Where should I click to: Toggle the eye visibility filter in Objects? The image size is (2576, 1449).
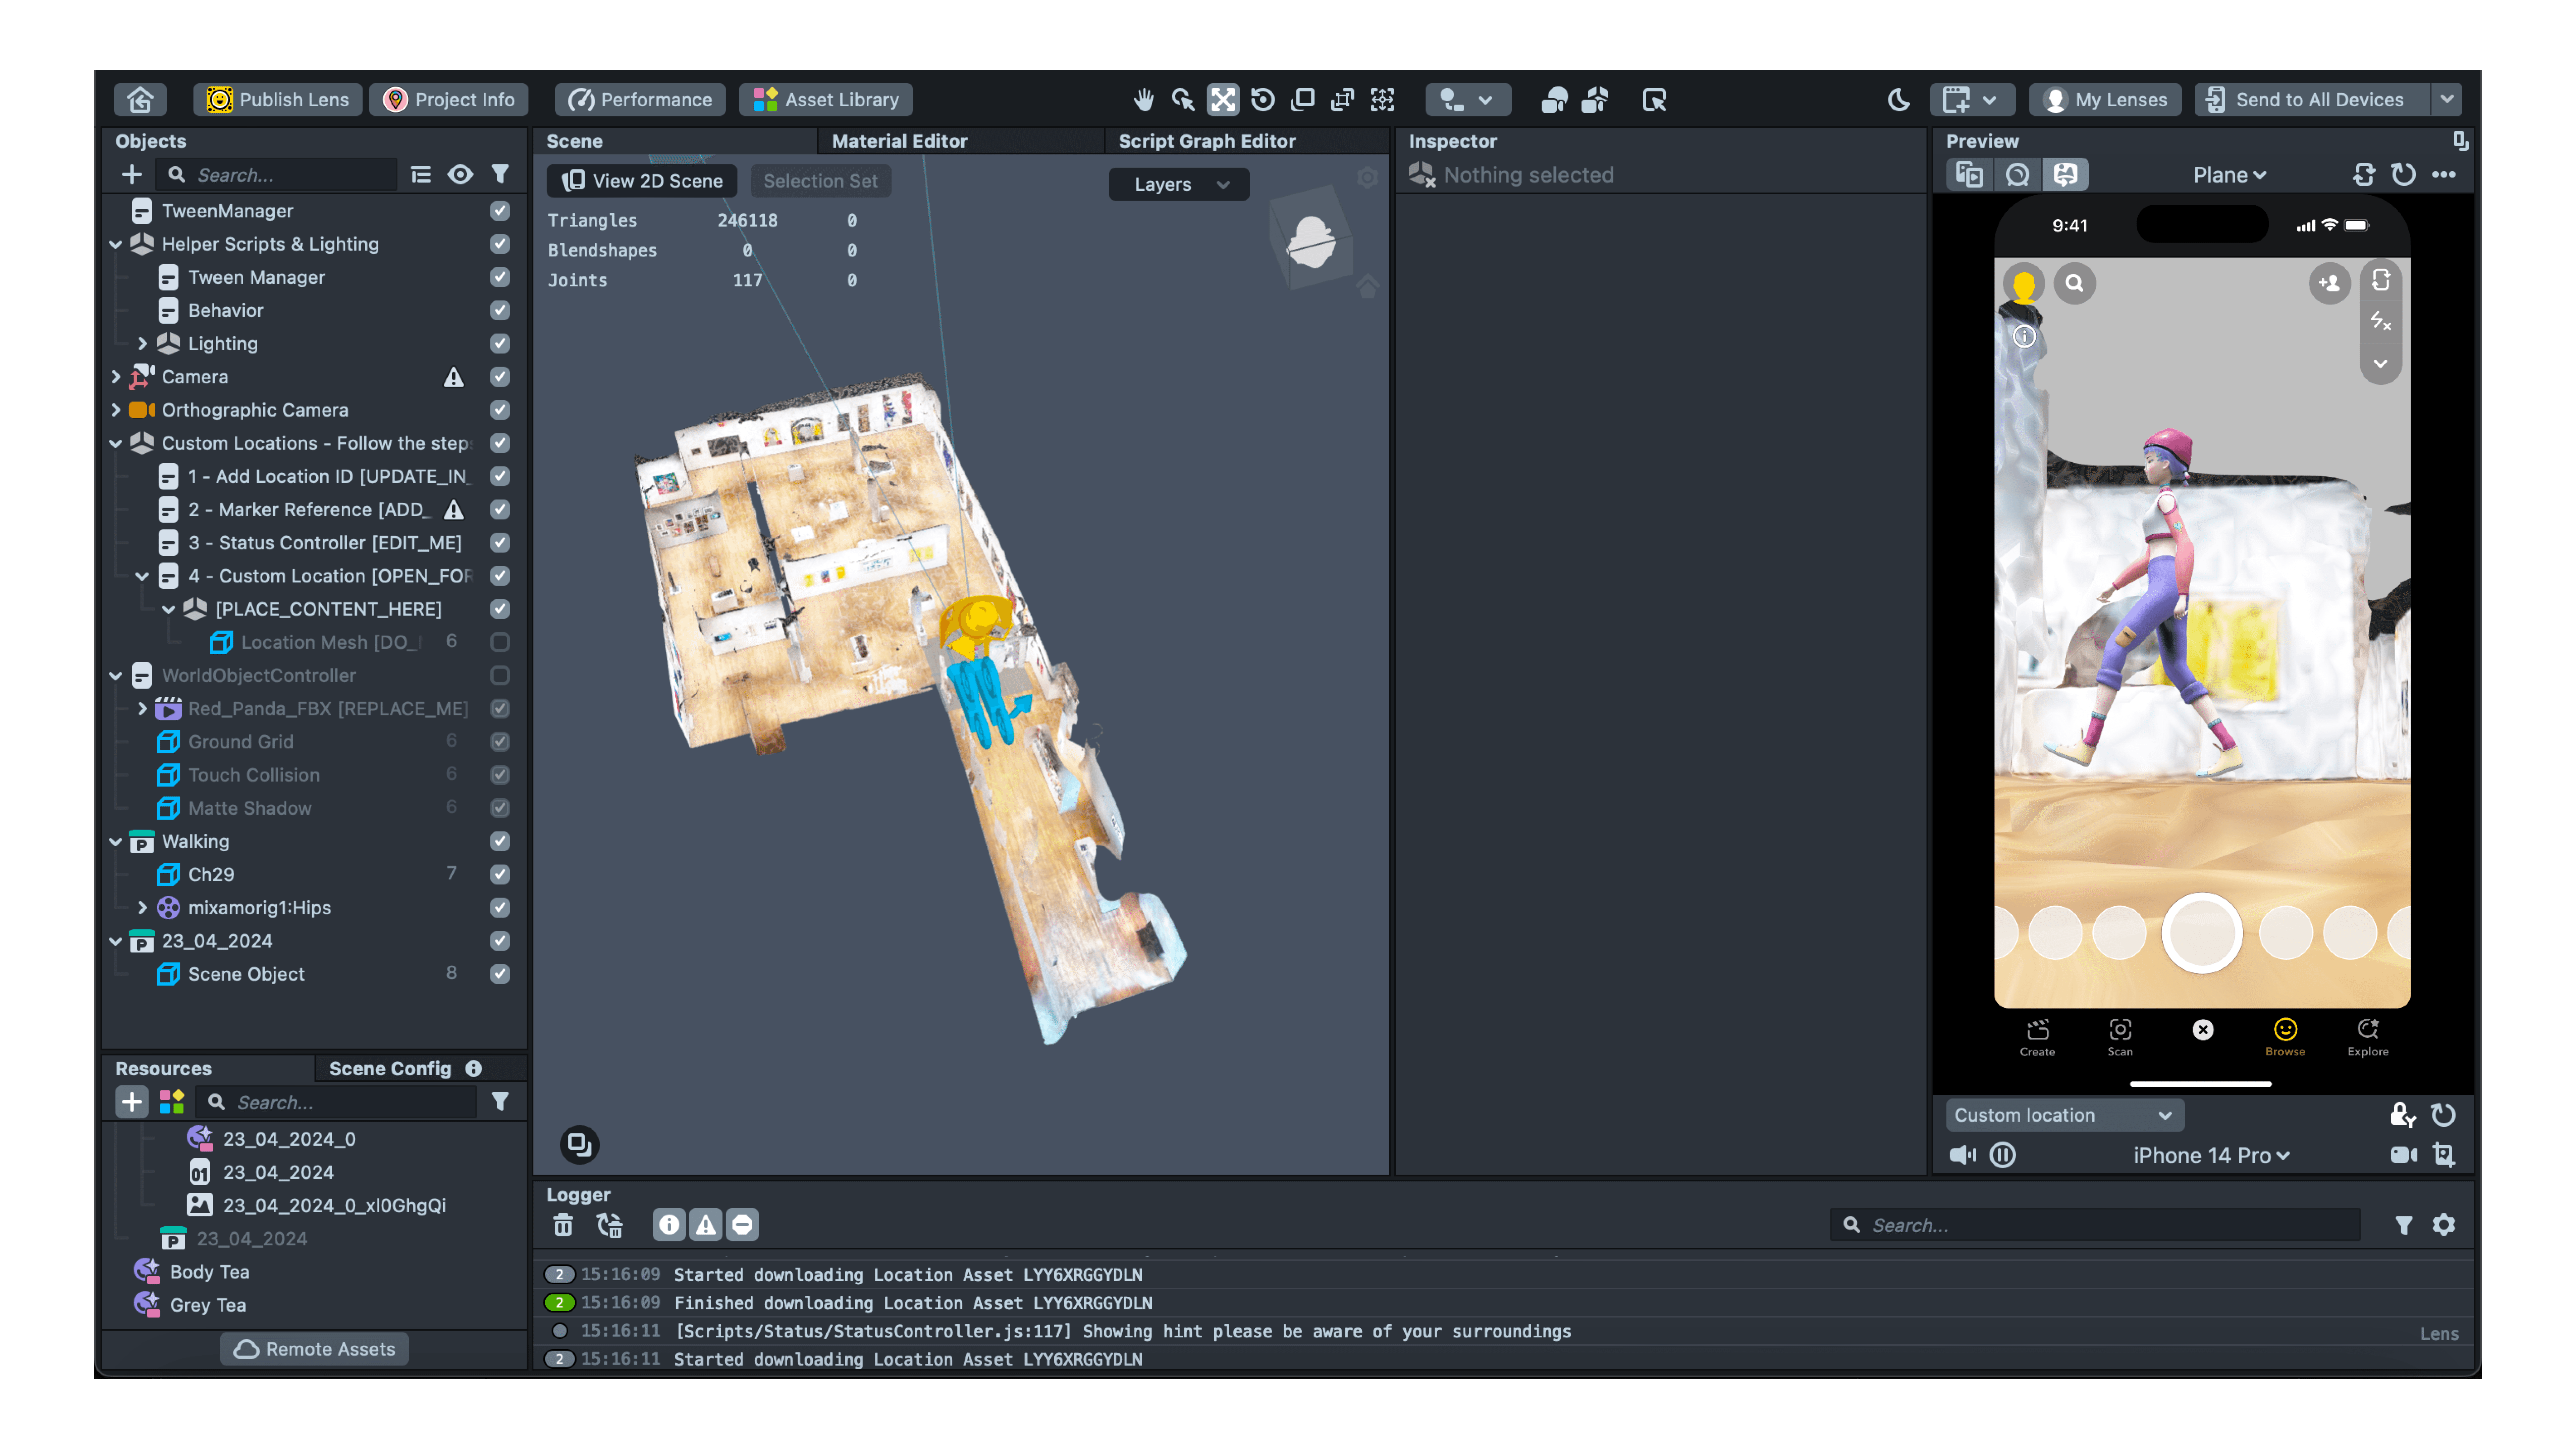(460, 174)
